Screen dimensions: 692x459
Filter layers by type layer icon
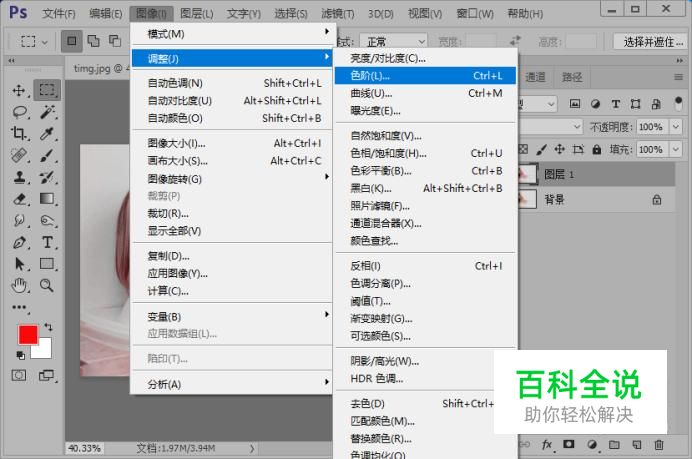pos(616,104)
